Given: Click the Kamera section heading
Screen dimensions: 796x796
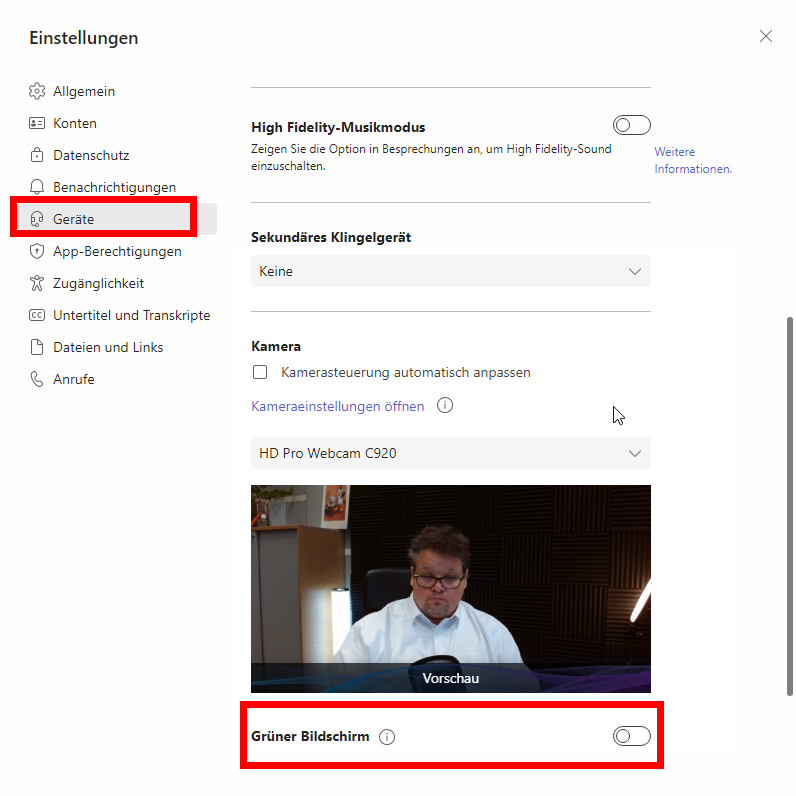Looking at the screenshot, I should point(276,346).
